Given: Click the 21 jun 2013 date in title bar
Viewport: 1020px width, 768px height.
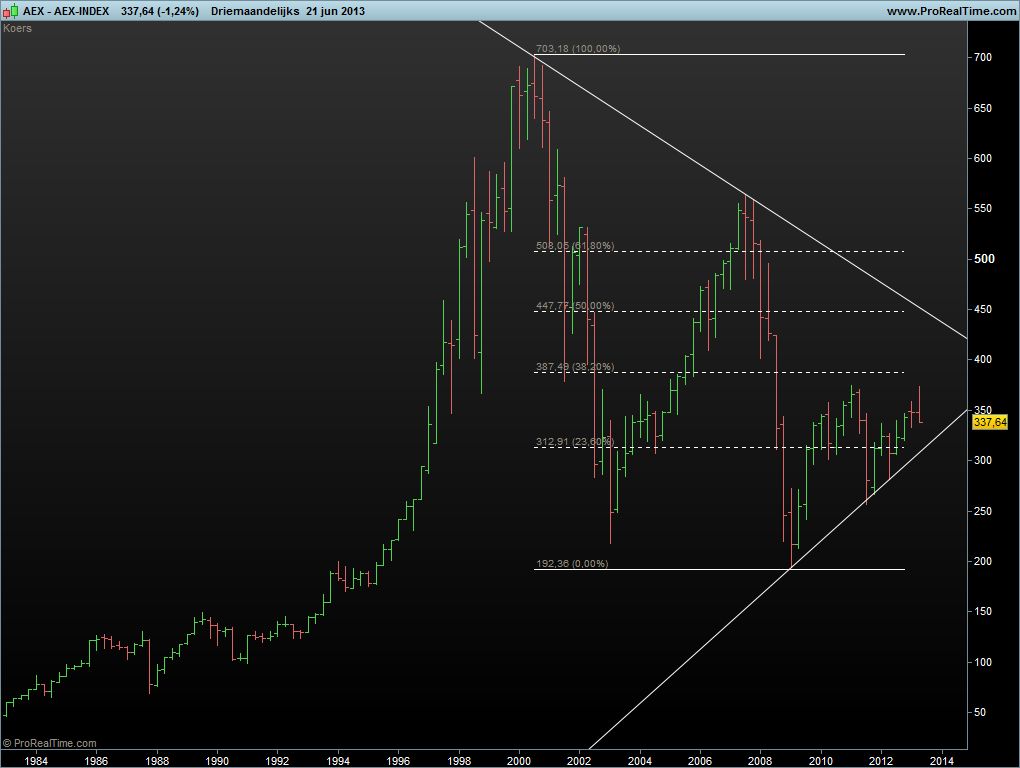Looking at the screenshot, I should [x=329, y=11].
